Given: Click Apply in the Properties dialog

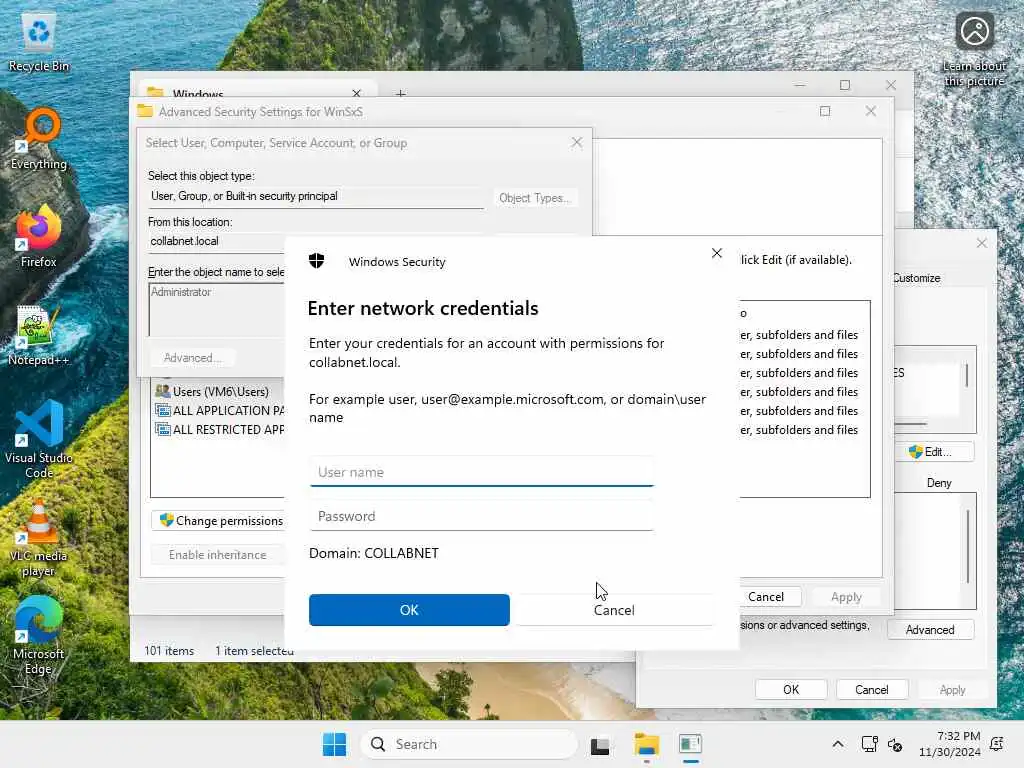Looking at the screenshot, I should pyautogui.click(x=952, y=690).
